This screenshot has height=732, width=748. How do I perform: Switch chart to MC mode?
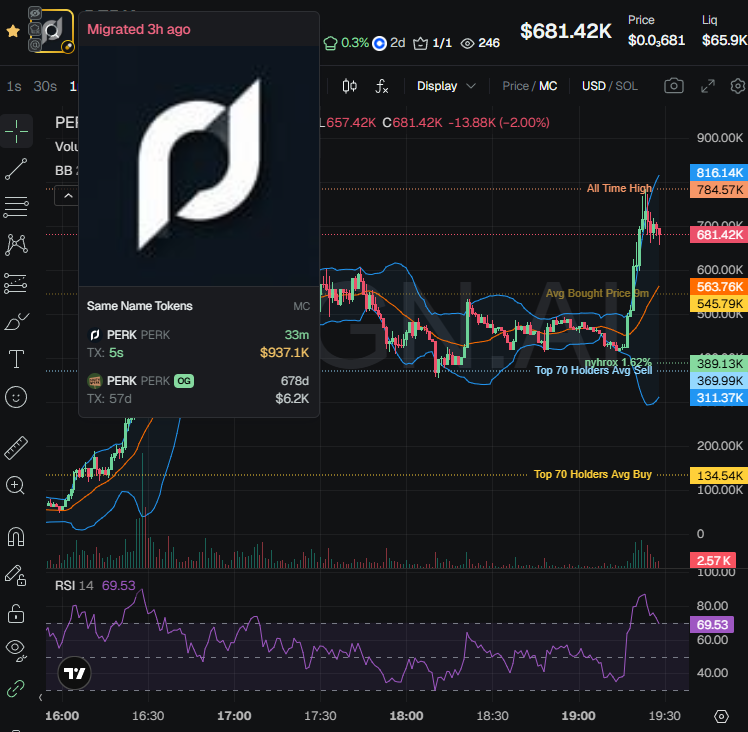click(x=548, y=86)
